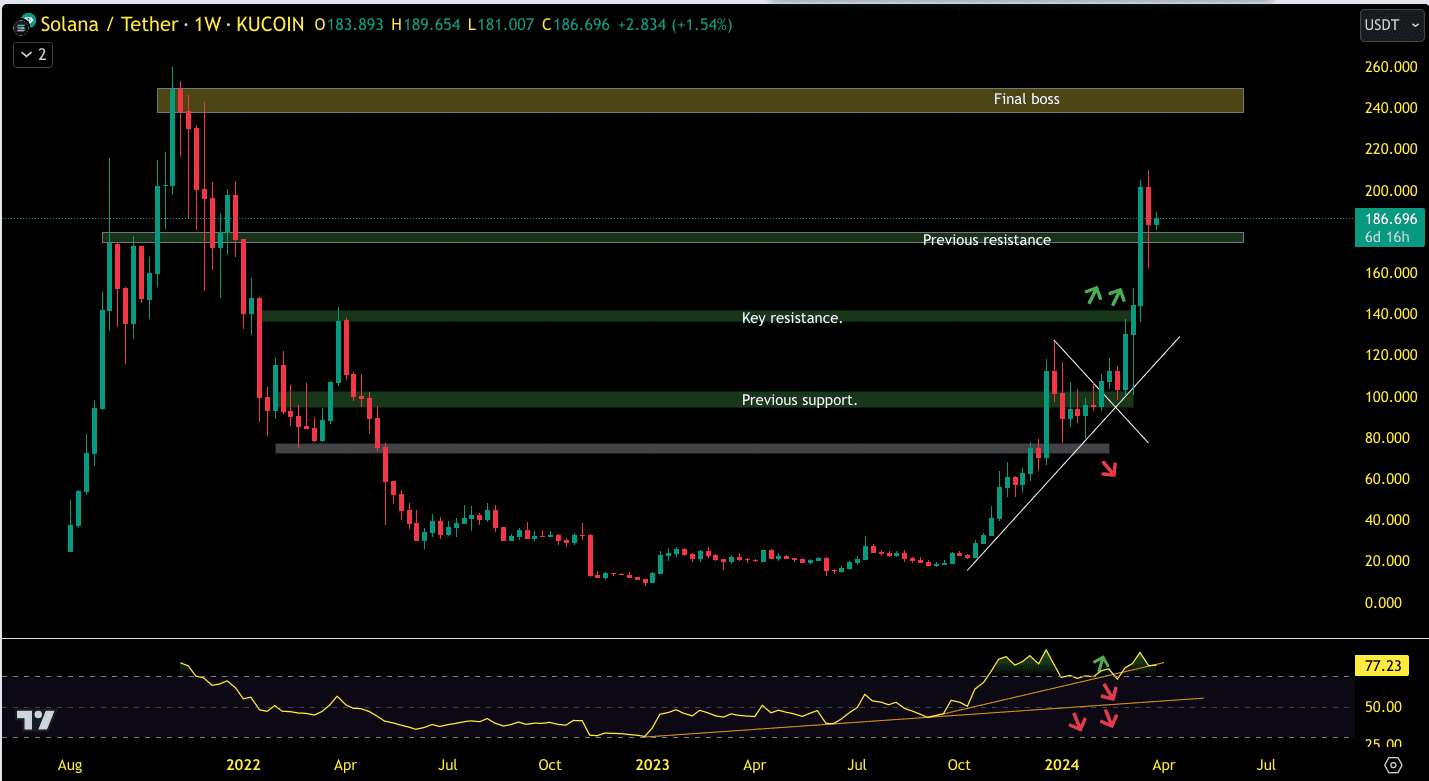The image size is (1429, 781).
Task: Click the high value H189.654
Action: (x=427, y=24)
